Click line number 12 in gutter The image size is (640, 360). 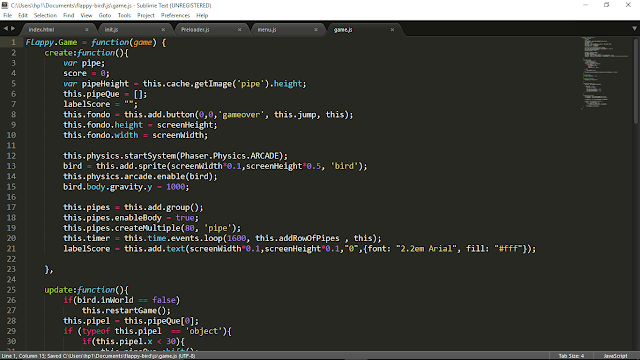[11, 156]
